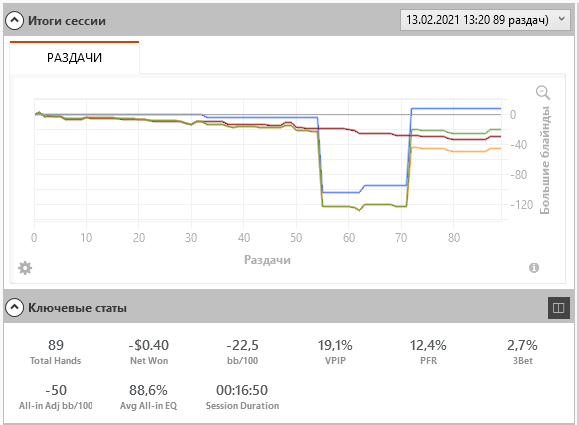Click the All-in Adj bb/100 stat
Viewport: 579px width, 425px height.
click(x=56, y=397)
